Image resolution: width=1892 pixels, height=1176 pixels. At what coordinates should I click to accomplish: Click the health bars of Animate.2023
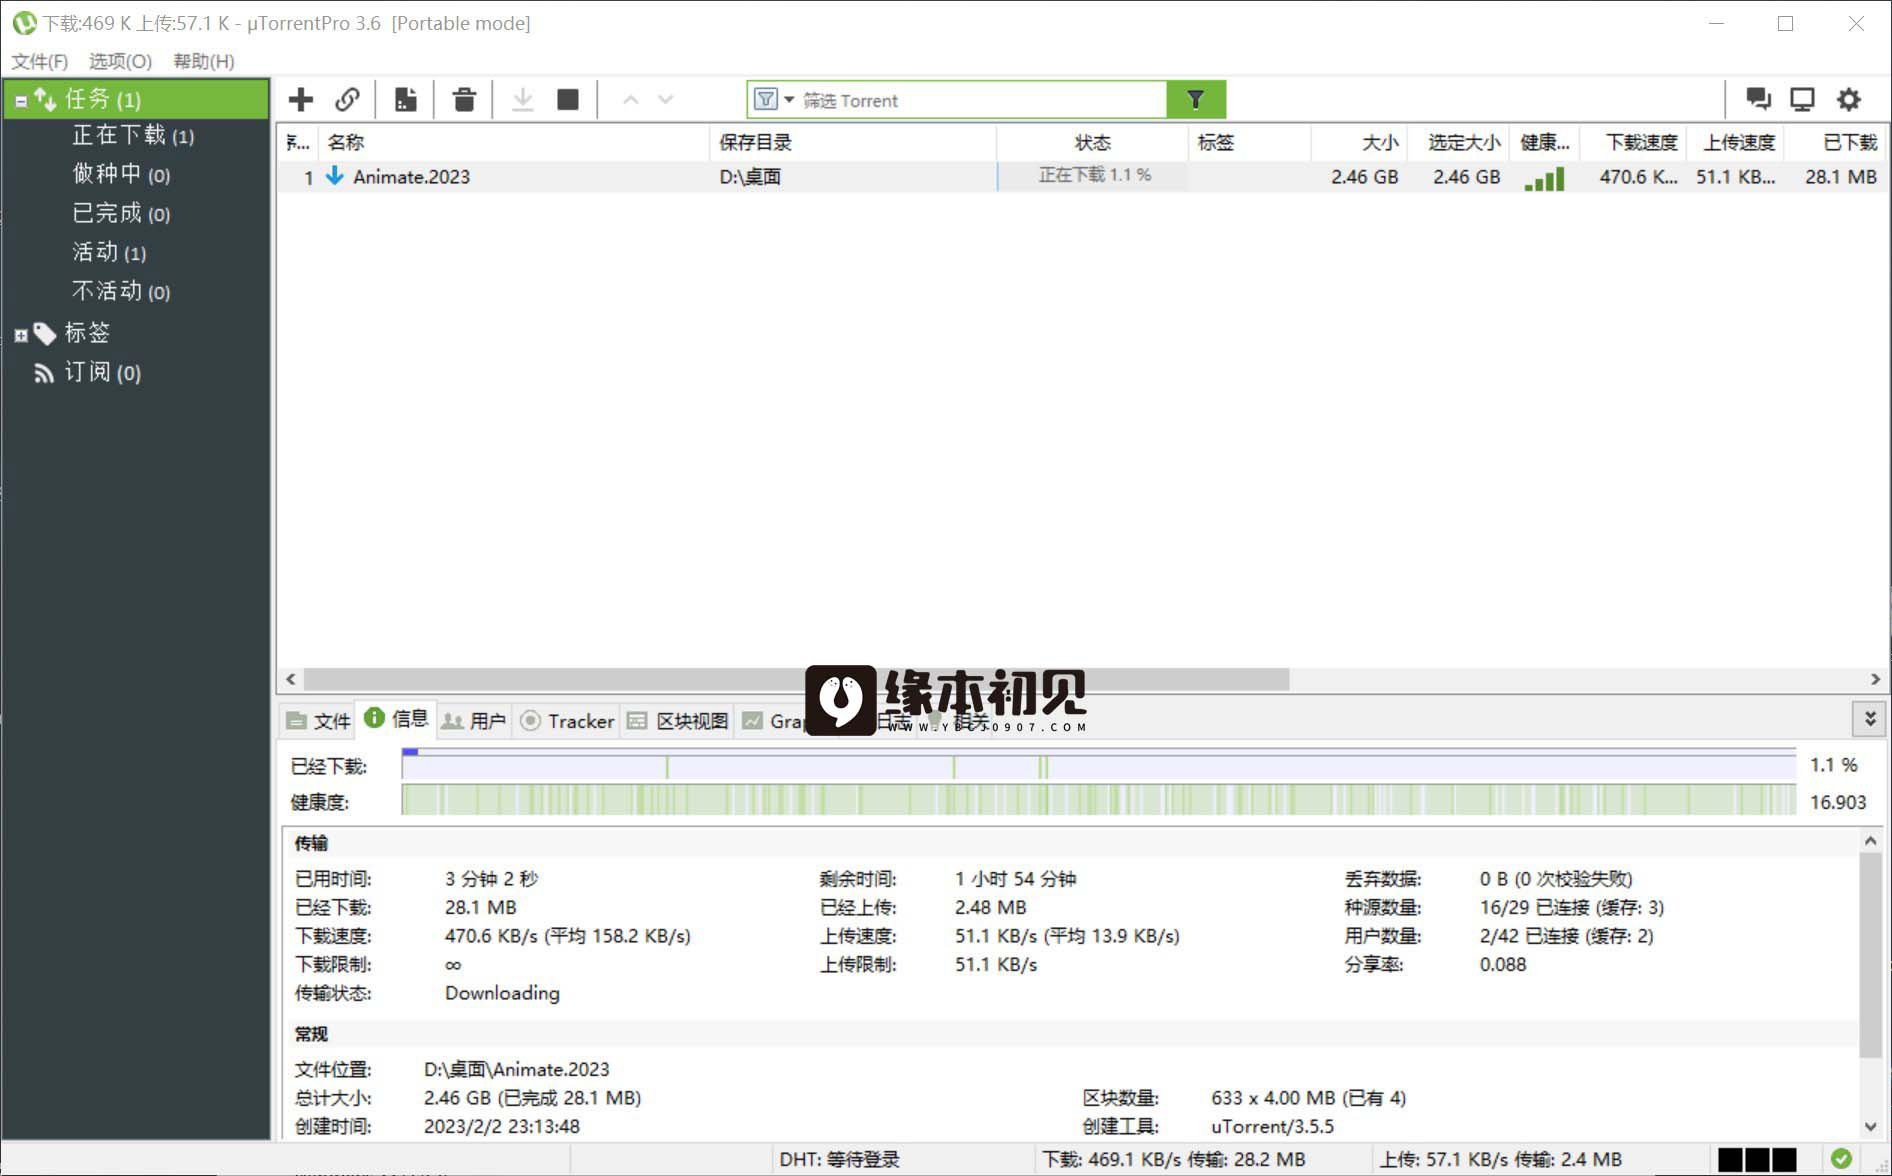(x=1545, y=178)
